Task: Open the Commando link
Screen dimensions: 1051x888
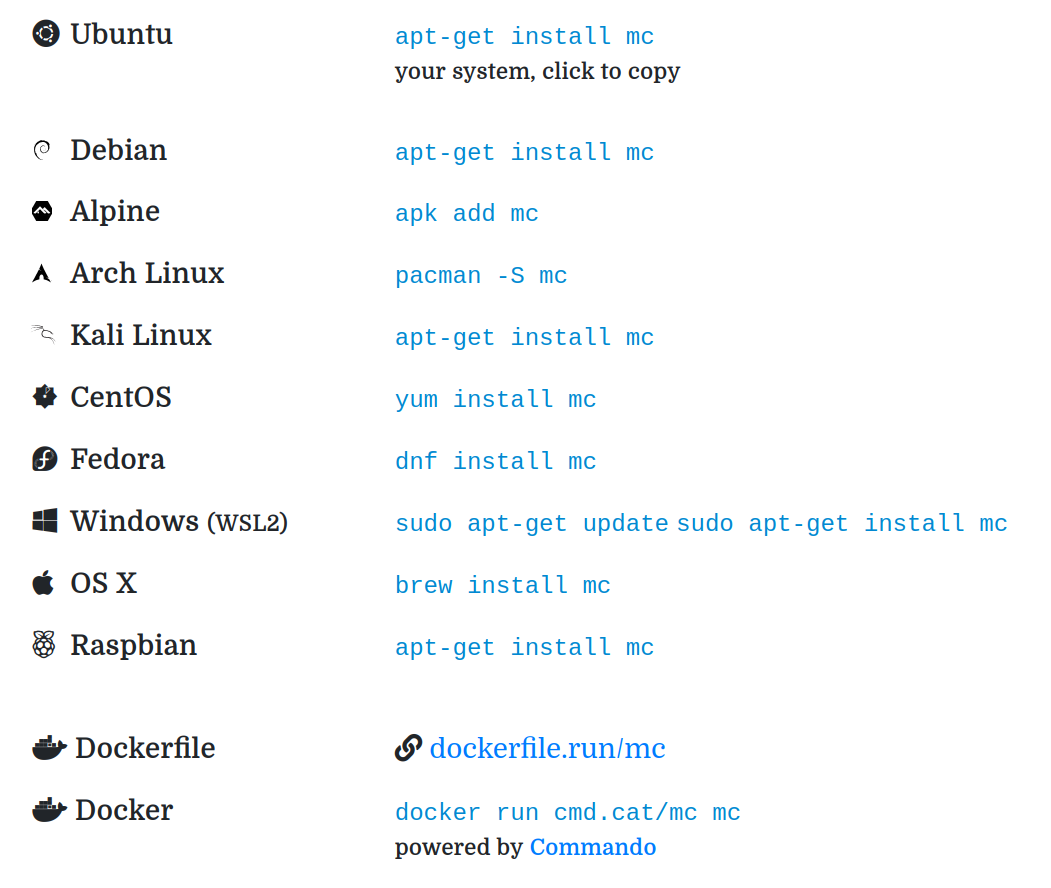Action: tap(592, 847)
